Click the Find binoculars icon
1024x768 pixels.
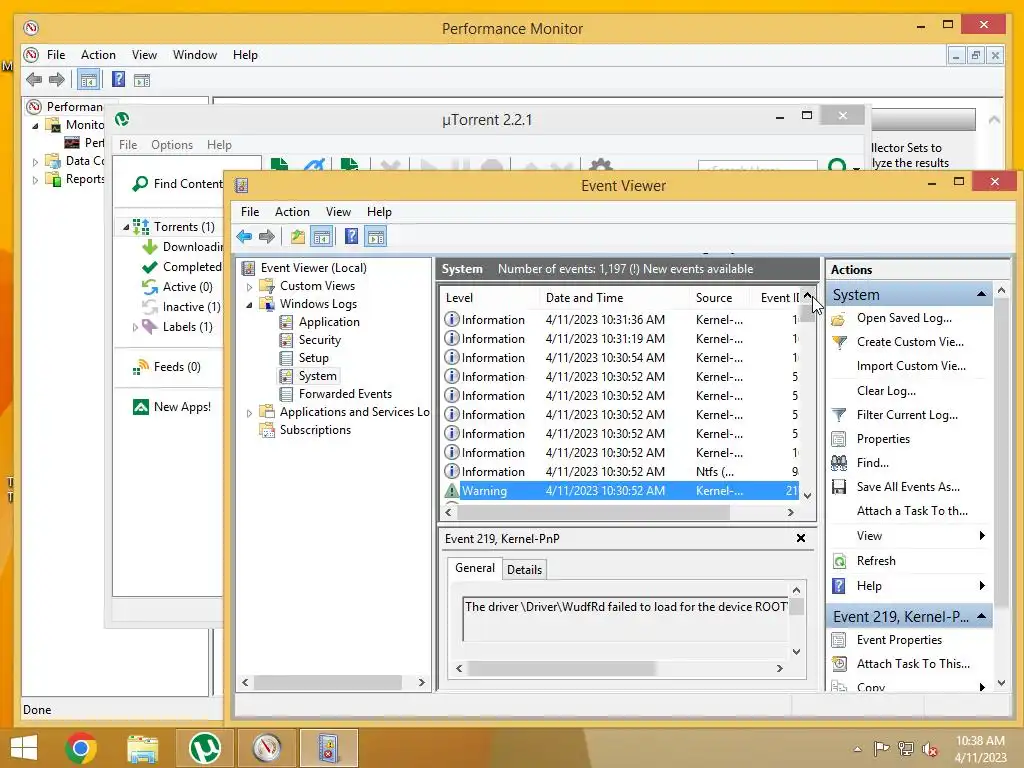click(x=839, y=463)
